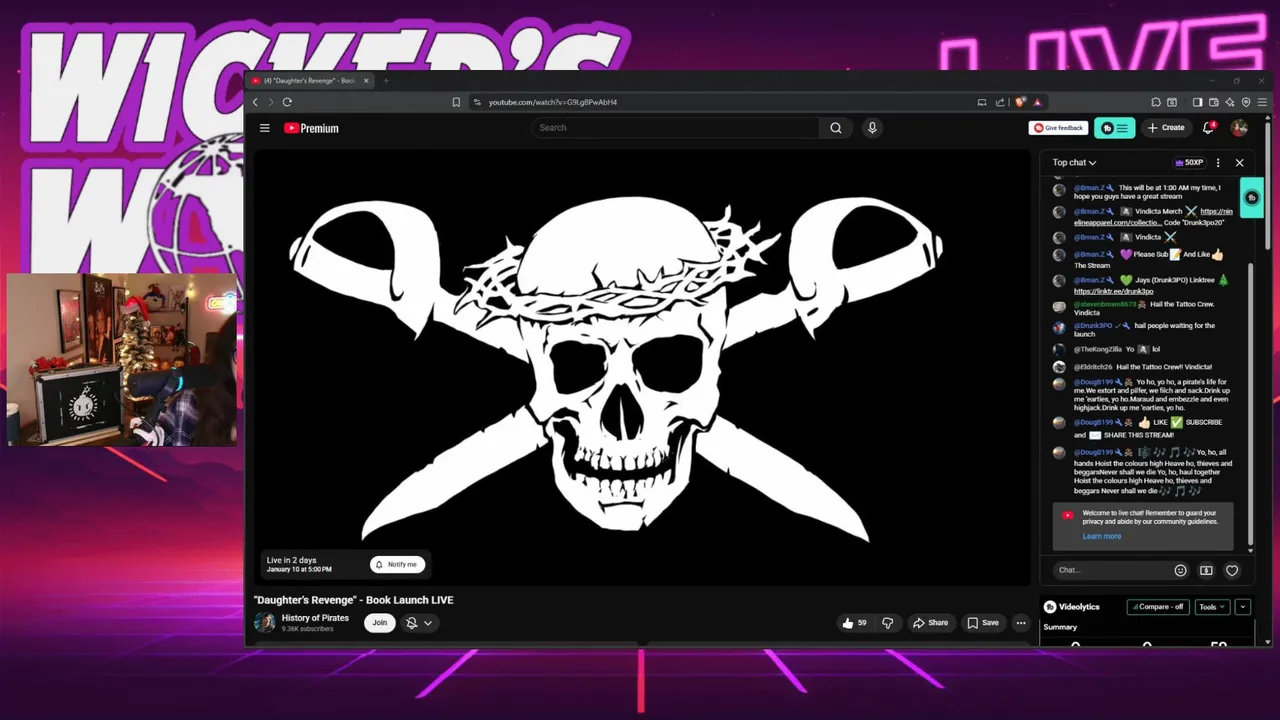Open the browser extensions puzzle icon

point(1155,102)
